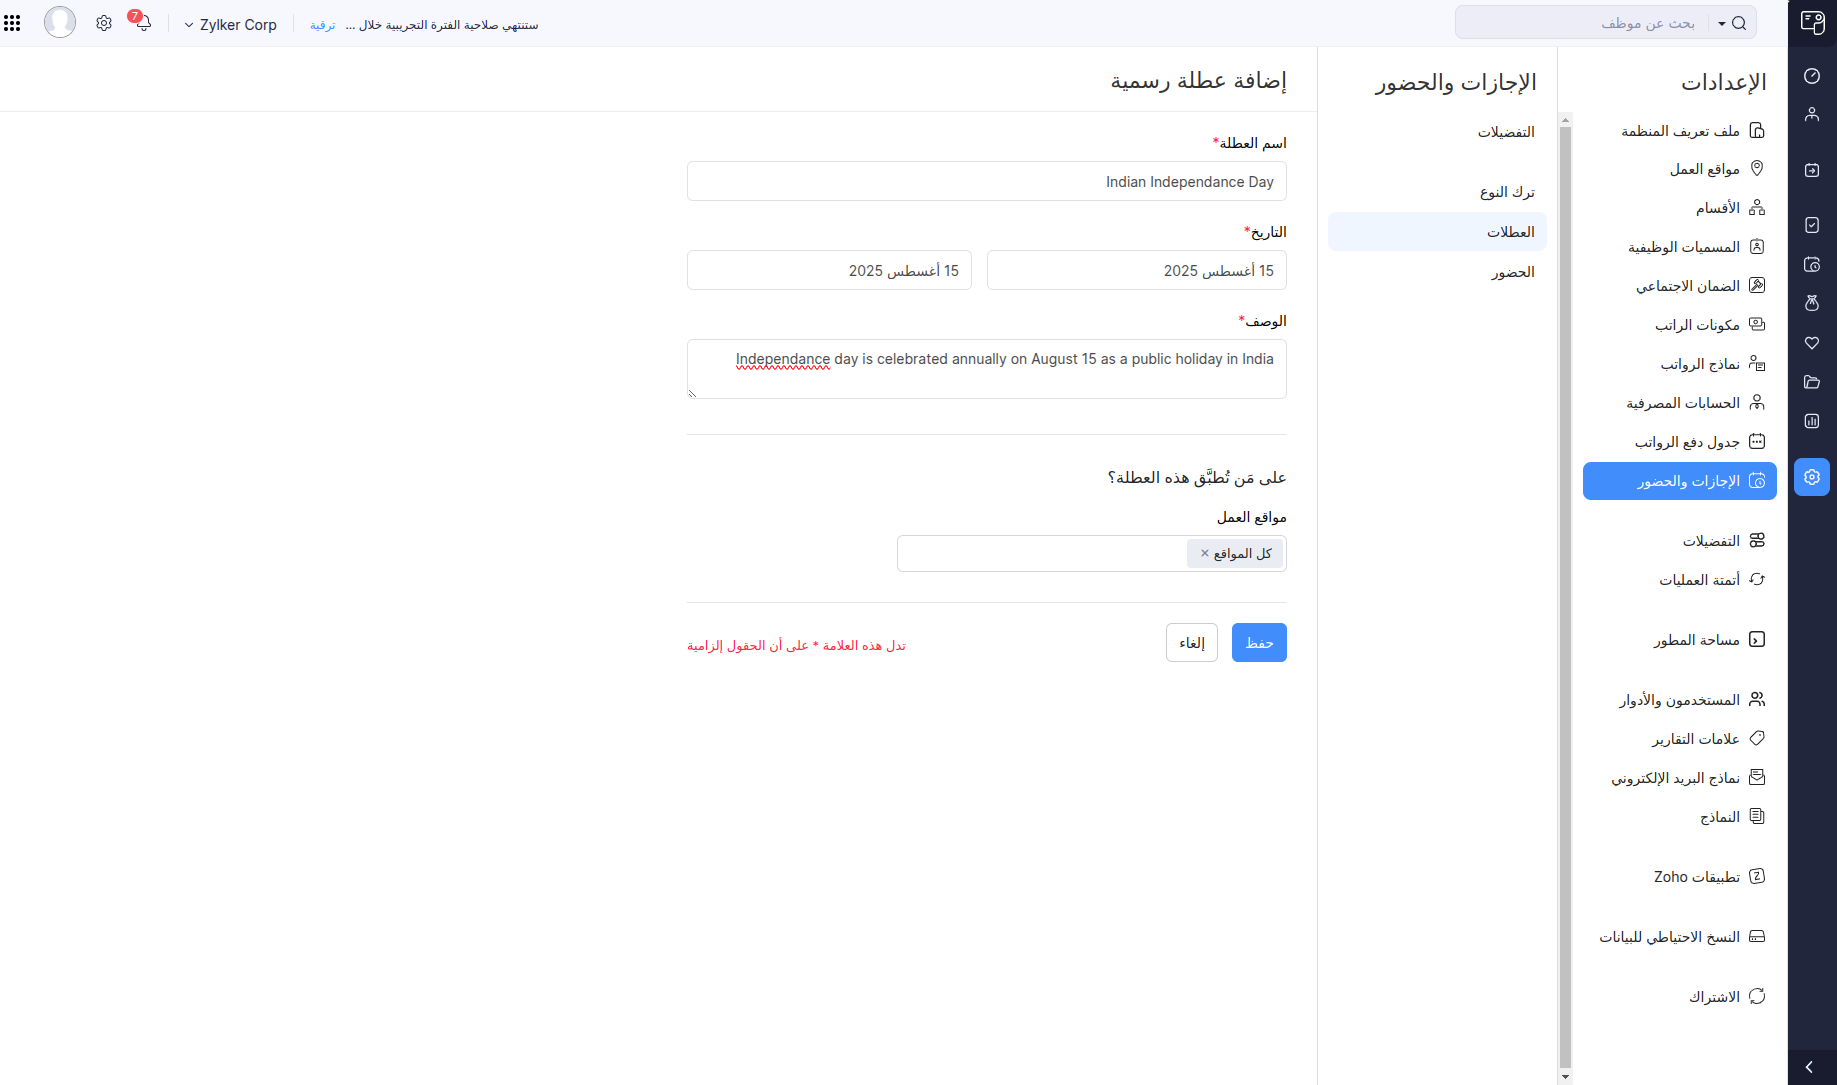Open the employees person icon in rail
1837x1085 pixels.
pos(1812,115)
